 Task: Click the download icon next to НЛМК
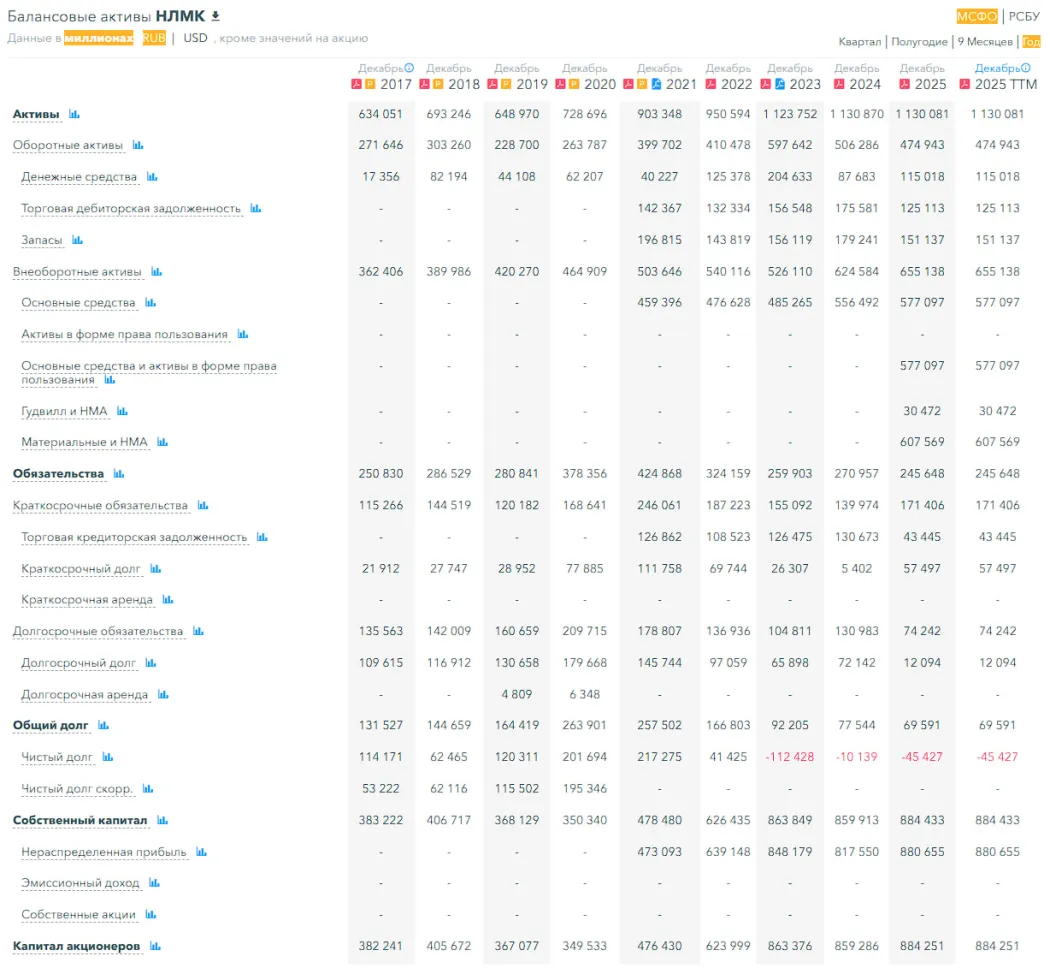215,16
